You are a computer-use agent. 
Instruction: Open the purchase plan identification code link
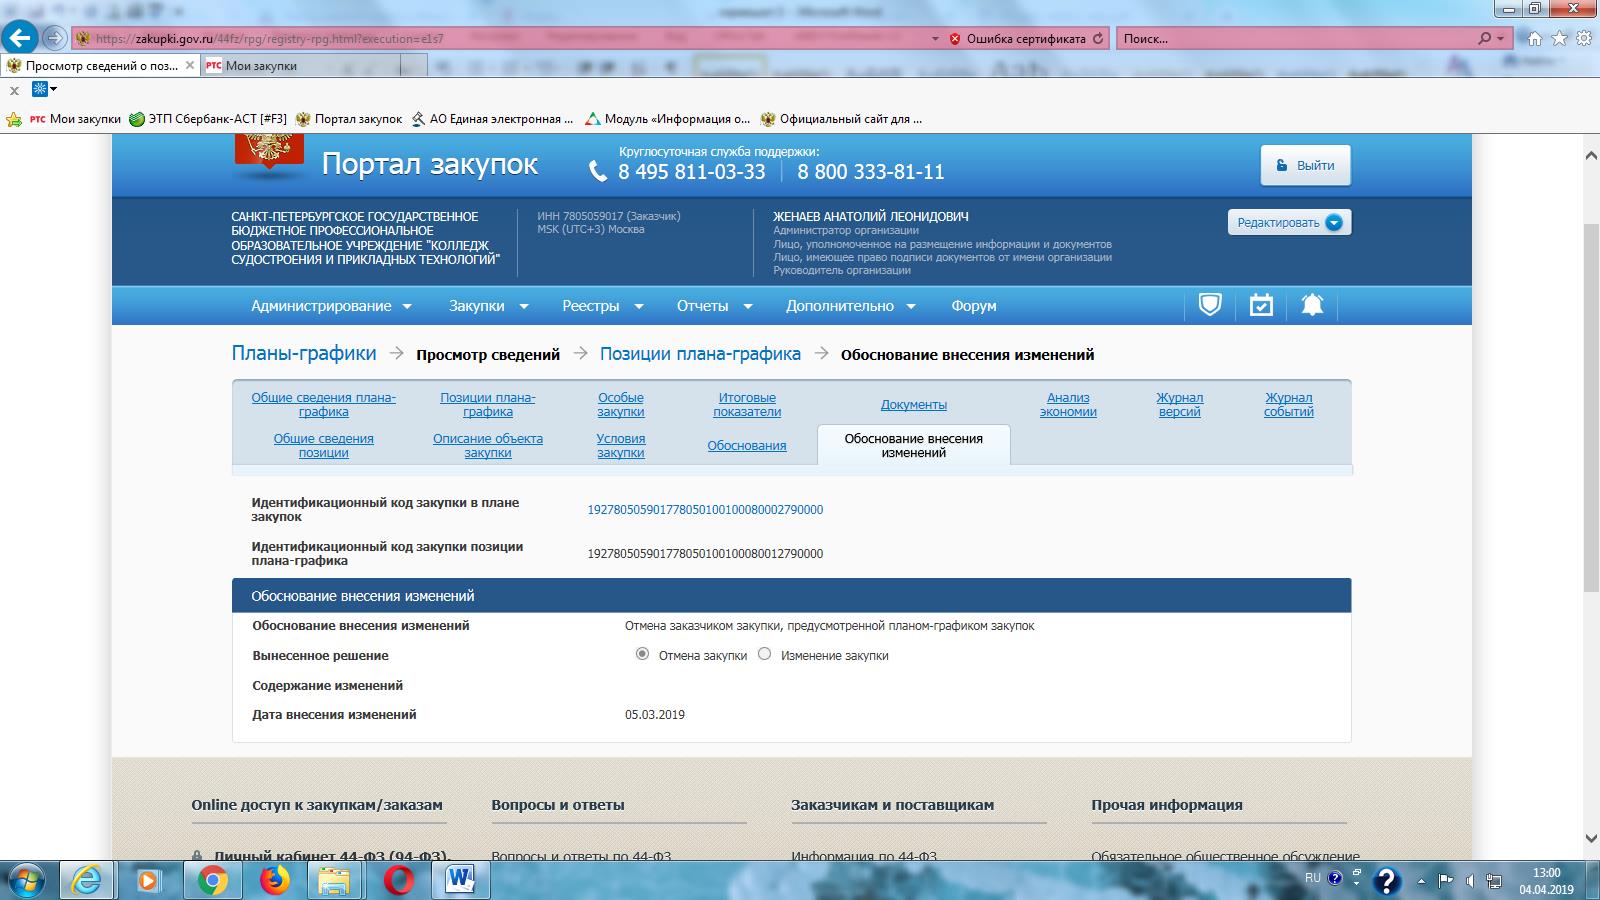pyautogui.click(x=705, y=510)
